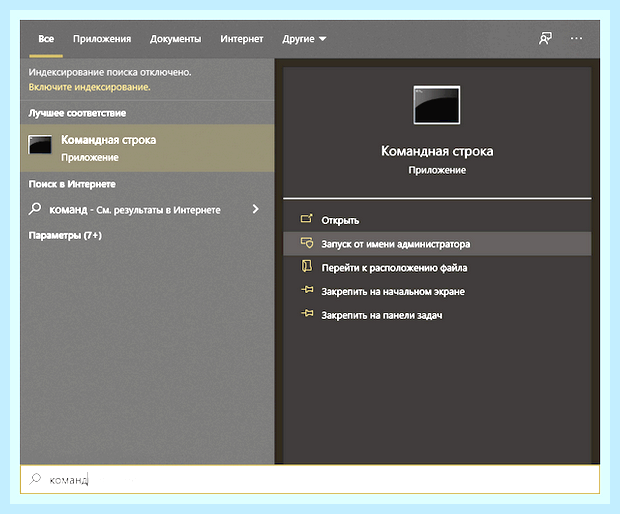Click the Поиск в Интернете heading
The width and height of the screenshot is (620, 514).
pos(72,184)
